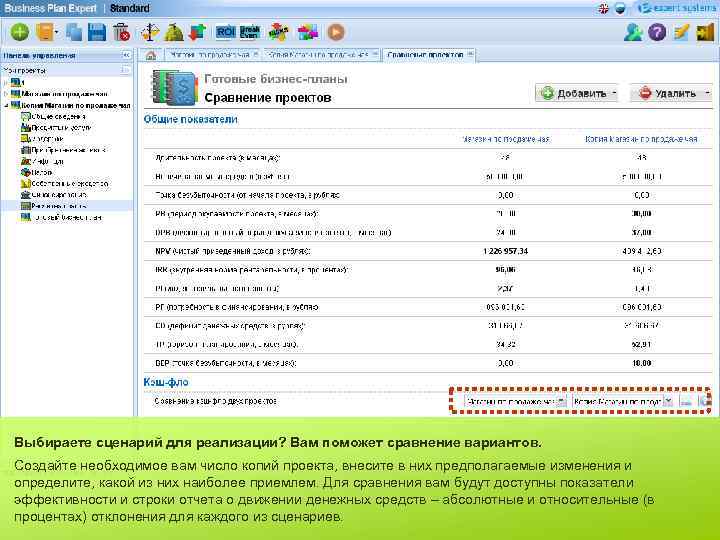This screenshot has width=720, height=540.
Task: Click the Магазин по продаже чая column header
Action: 505,139
